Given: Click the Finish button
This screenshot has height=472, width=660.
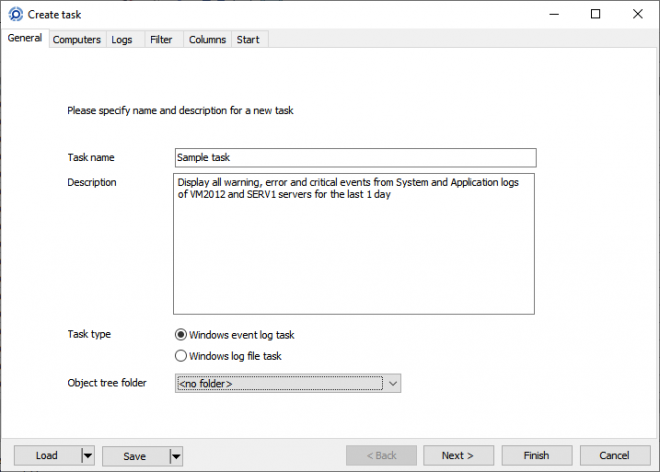Looking at the screenshot, I should pyautogui.click(x=537, y=456).
